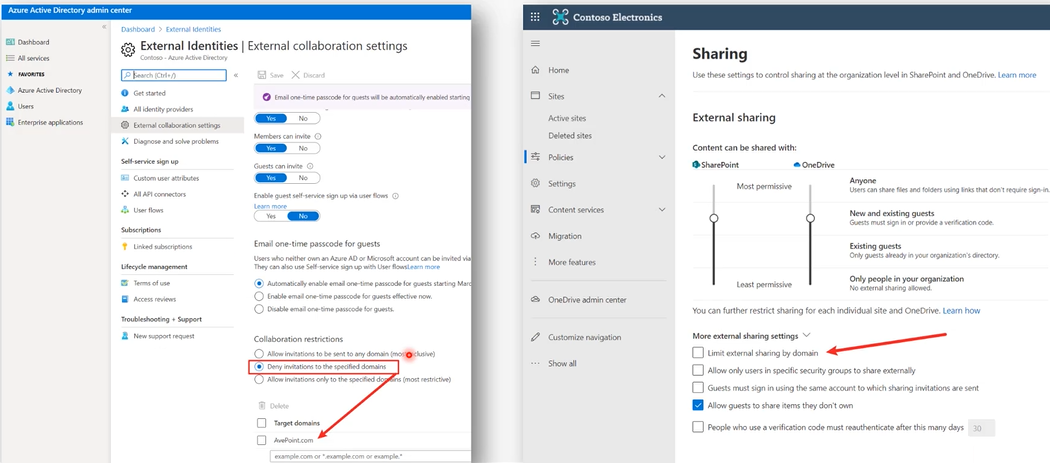Expand the Policies section chevron
This screenshot has height=463, width=1050.
pos(662,157)
